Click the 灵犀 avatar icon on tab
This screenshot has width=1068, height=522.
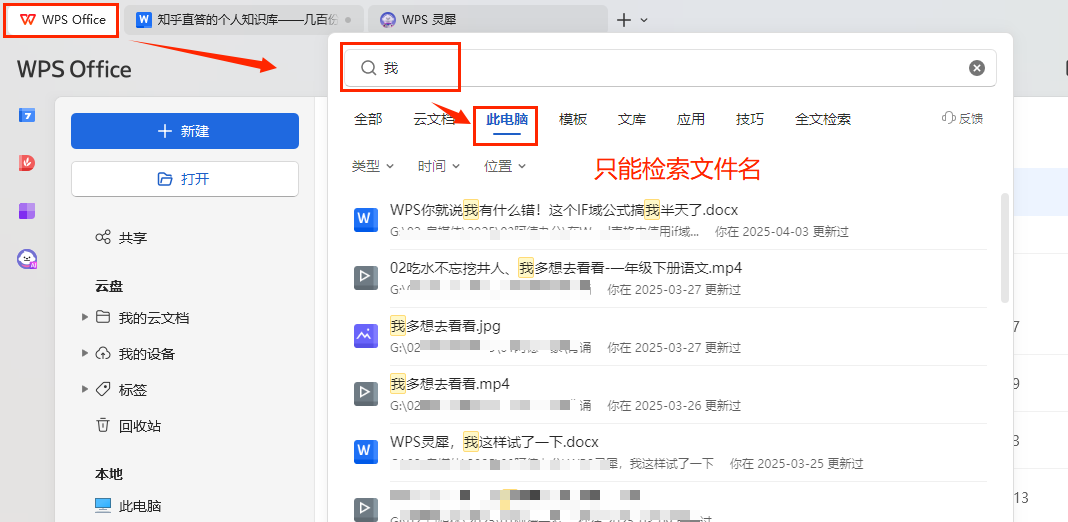point(388,20)
